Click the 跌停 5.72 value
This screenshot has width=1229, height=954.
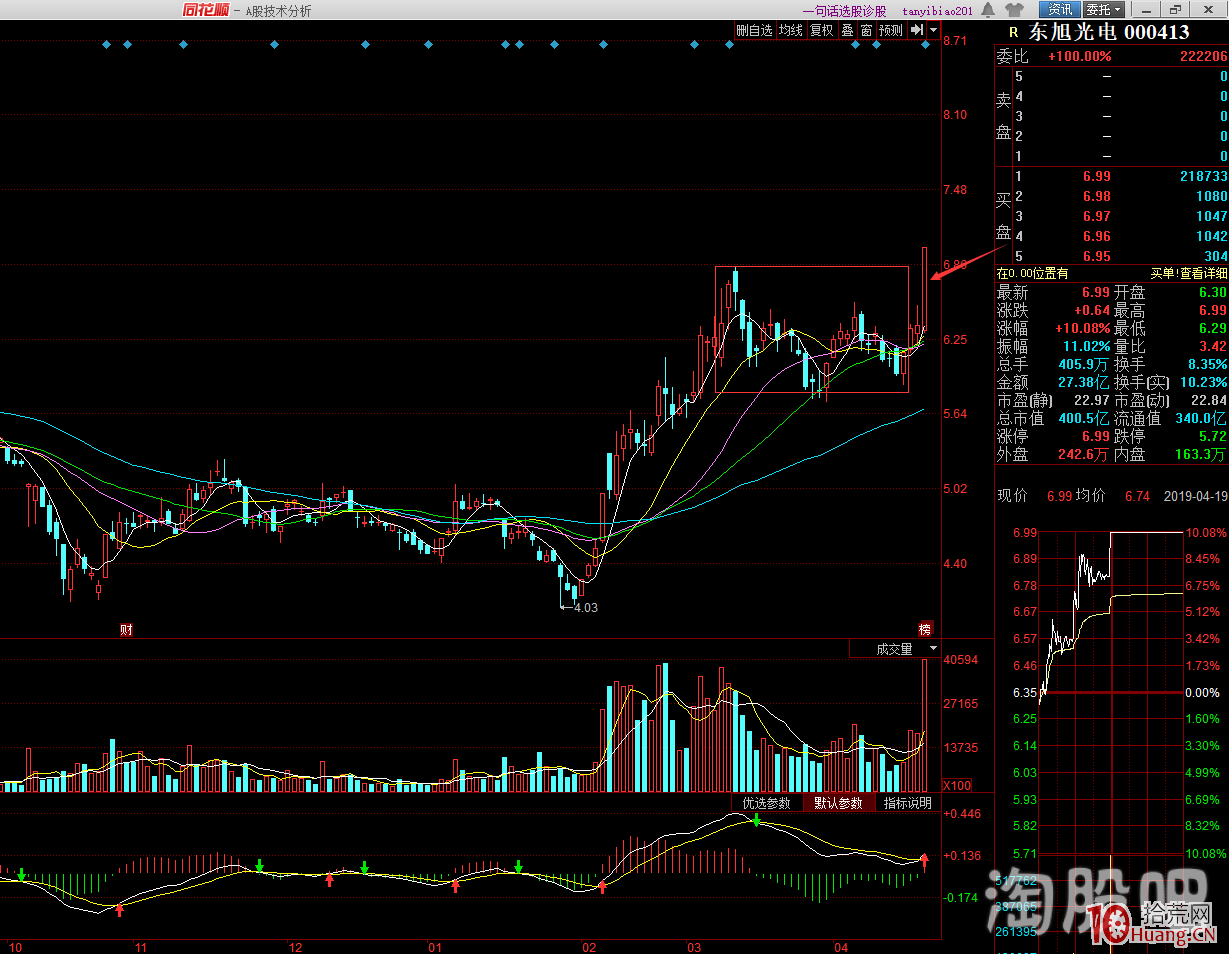pyautogui.click(x=1213, y=437)
